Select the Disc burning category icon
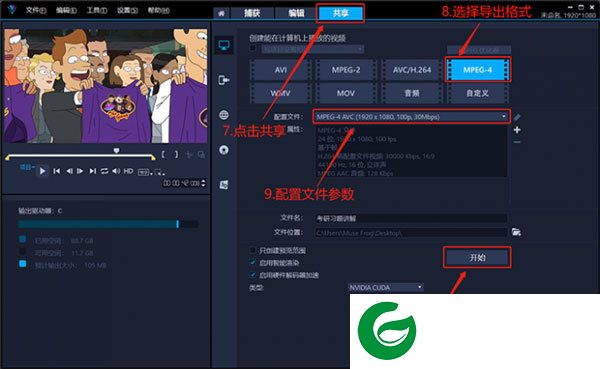Screen dimensions: 600x369 224,150
